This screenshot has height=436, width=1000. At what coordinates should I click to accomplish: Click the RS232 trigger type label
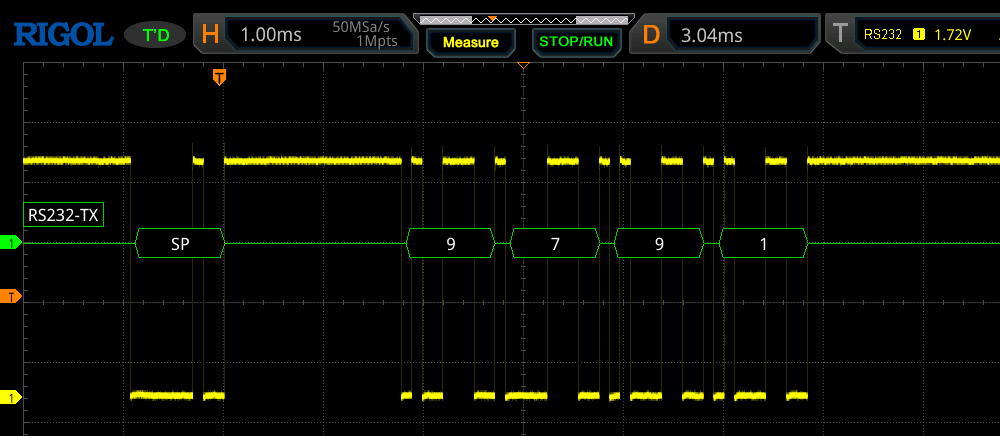click(x=883, y=34)
